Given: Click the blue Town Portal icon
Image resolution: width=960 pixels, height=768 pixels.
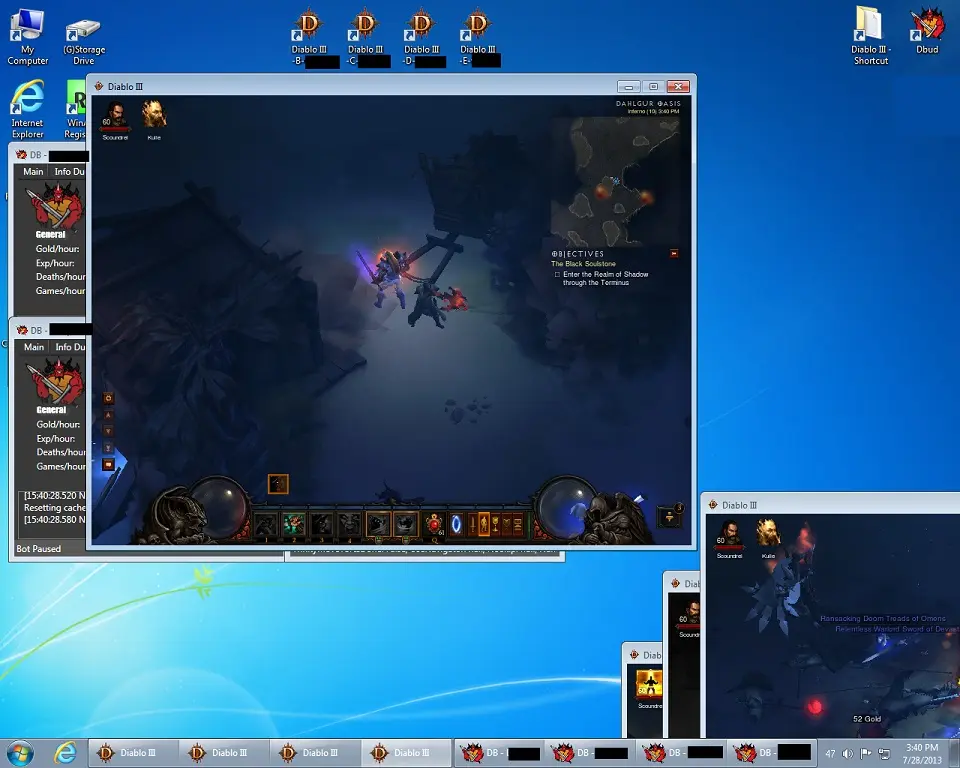Looking at the screenshot, I should coord(456,525).
